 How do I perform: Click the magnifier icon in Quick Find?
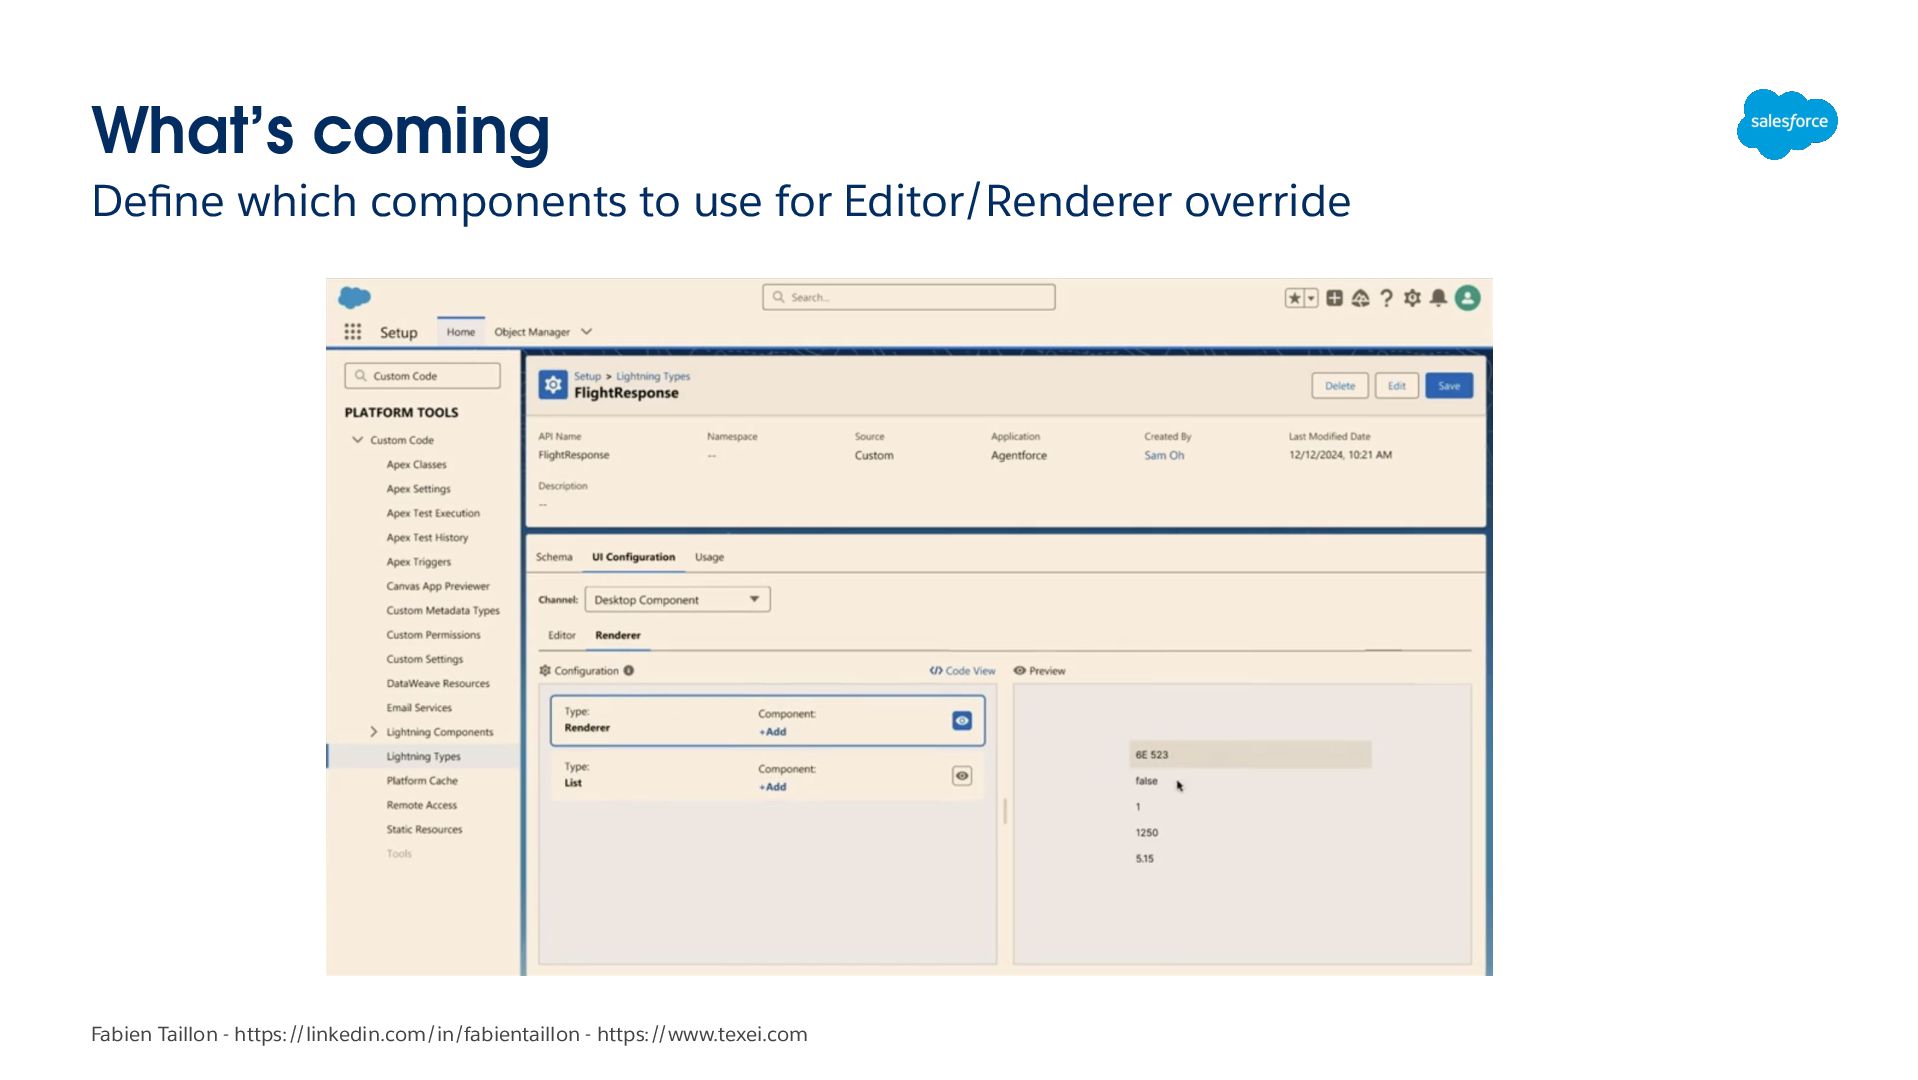click(x=361, y=376)
